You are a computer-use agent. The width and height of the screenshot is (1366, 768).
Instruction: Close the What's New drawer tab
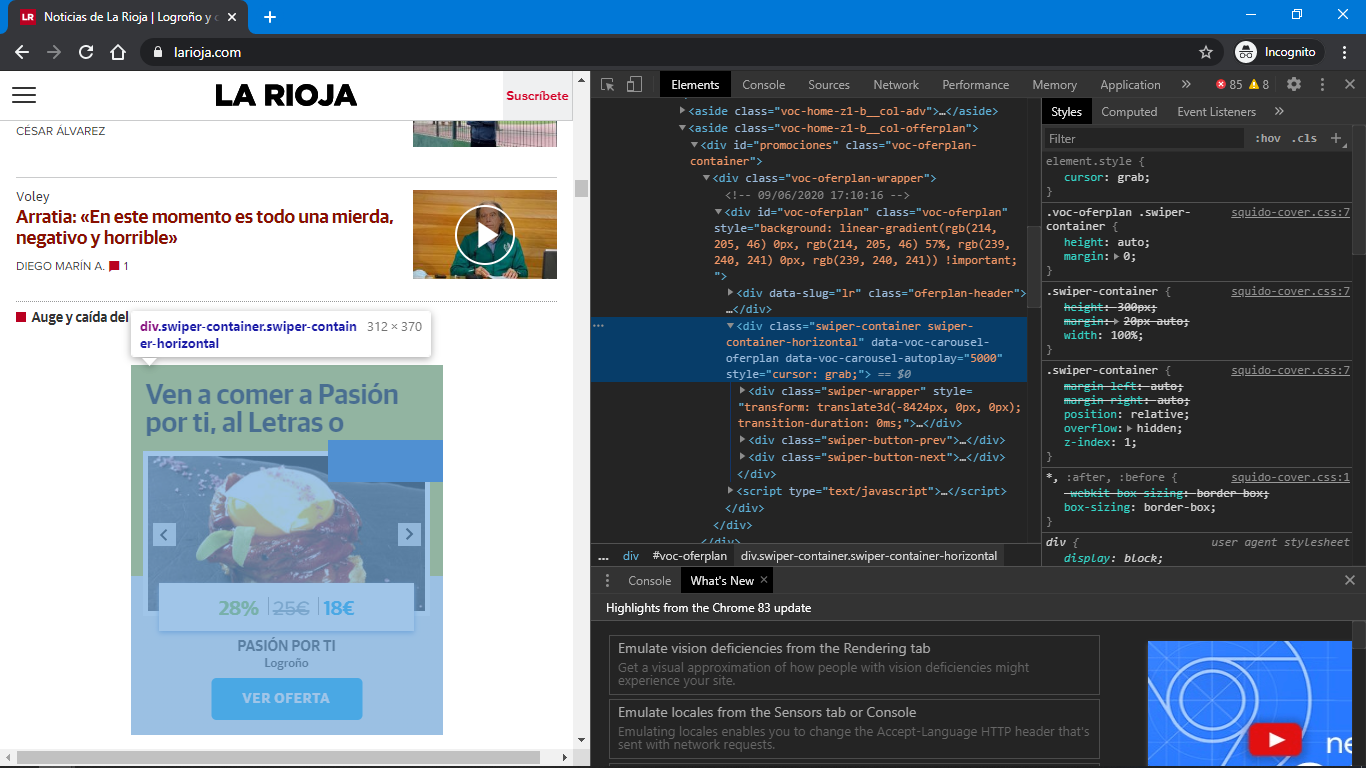click(x=764, y=580)
